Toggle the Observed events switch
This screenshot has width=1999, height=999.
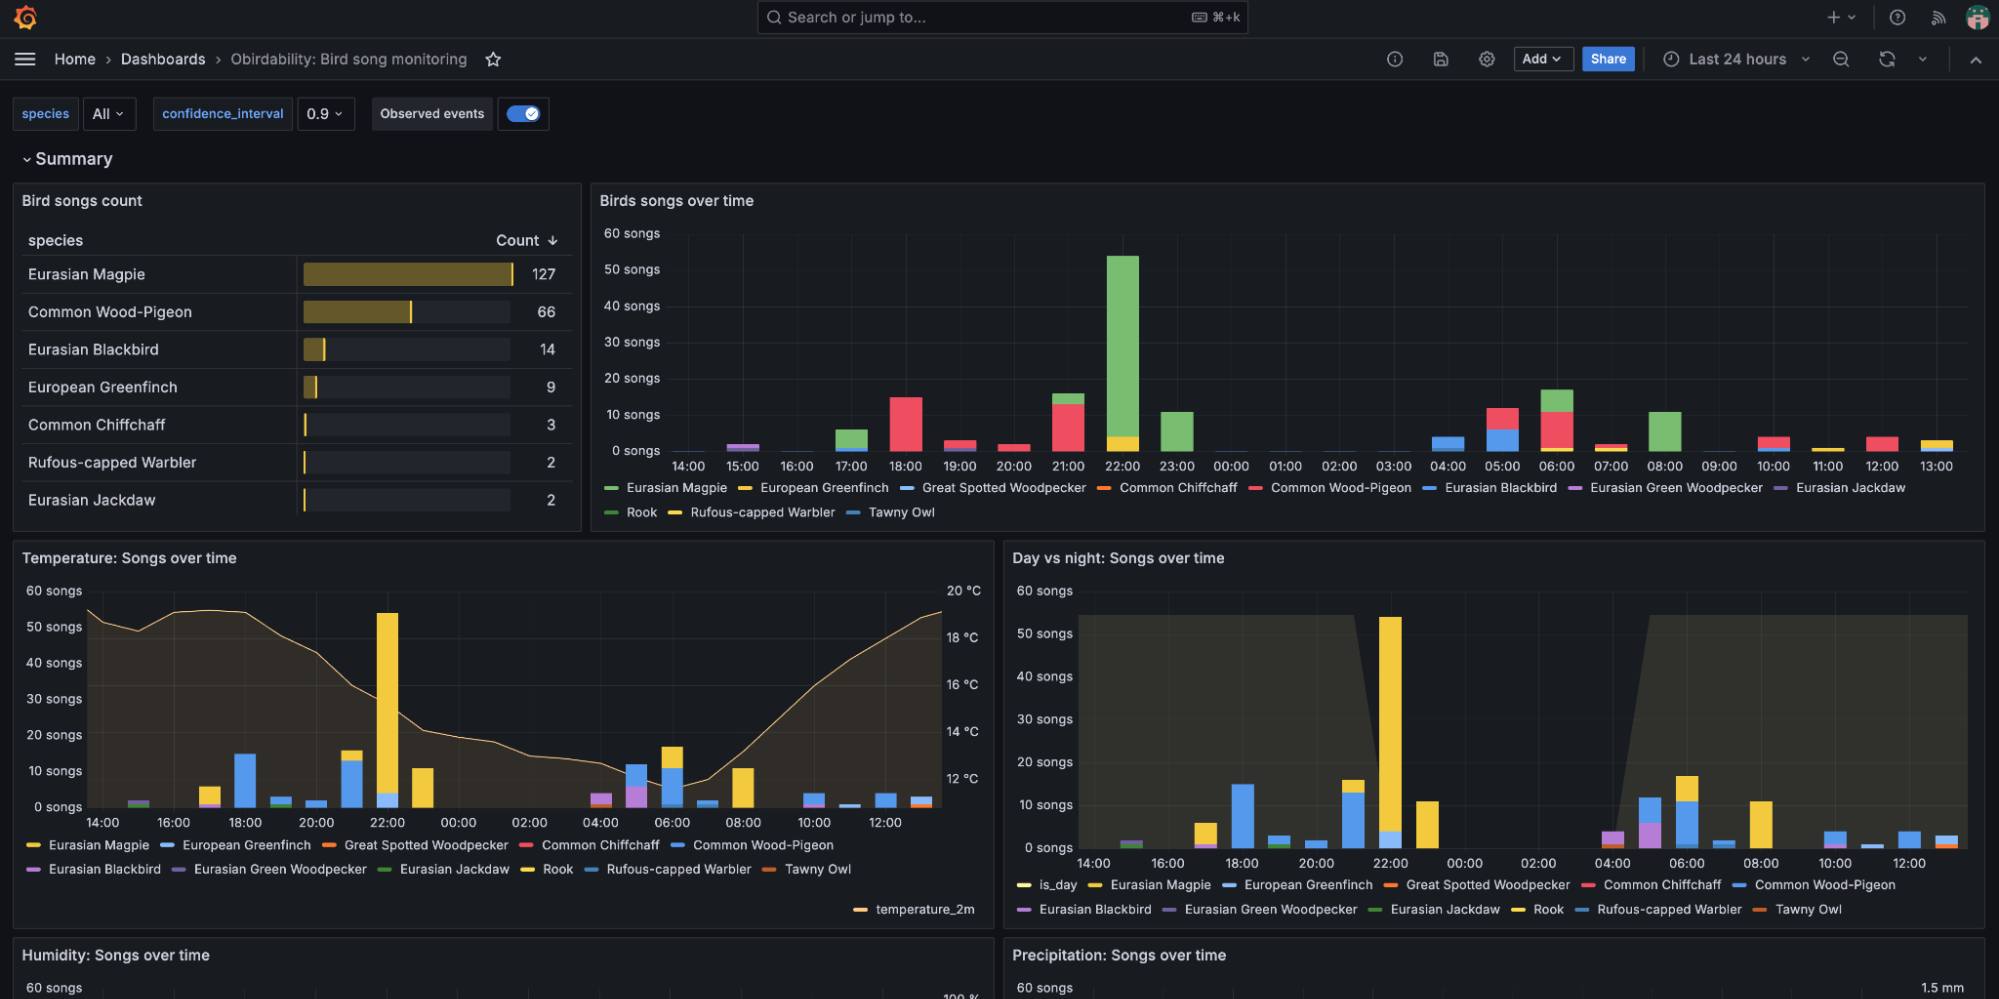tap(523, 113)
